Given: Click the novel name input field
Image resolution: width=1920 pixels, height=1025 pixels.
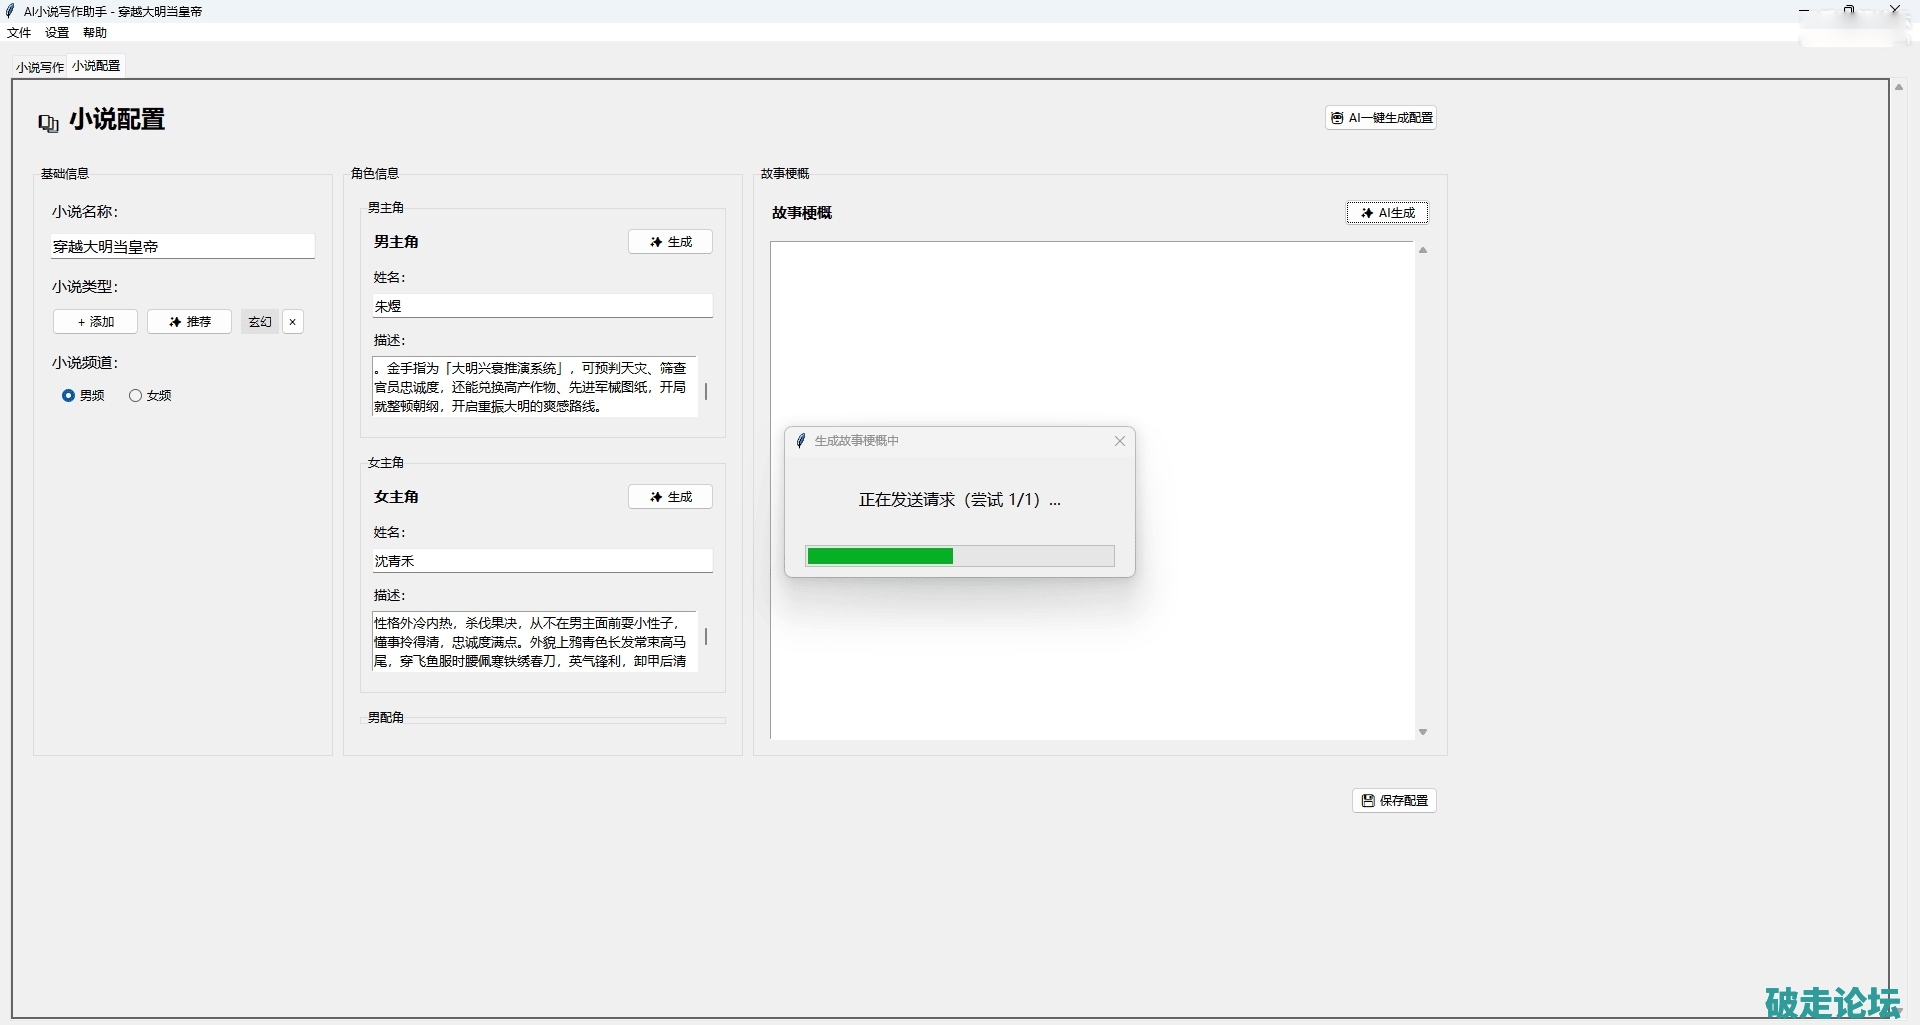Looking at the screenshot, I should tap(183, 247).
